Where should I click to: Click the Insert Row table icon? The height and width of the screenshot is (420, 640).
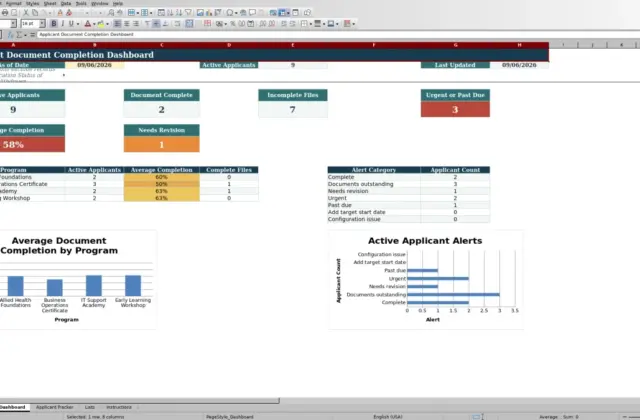(131, 13)
